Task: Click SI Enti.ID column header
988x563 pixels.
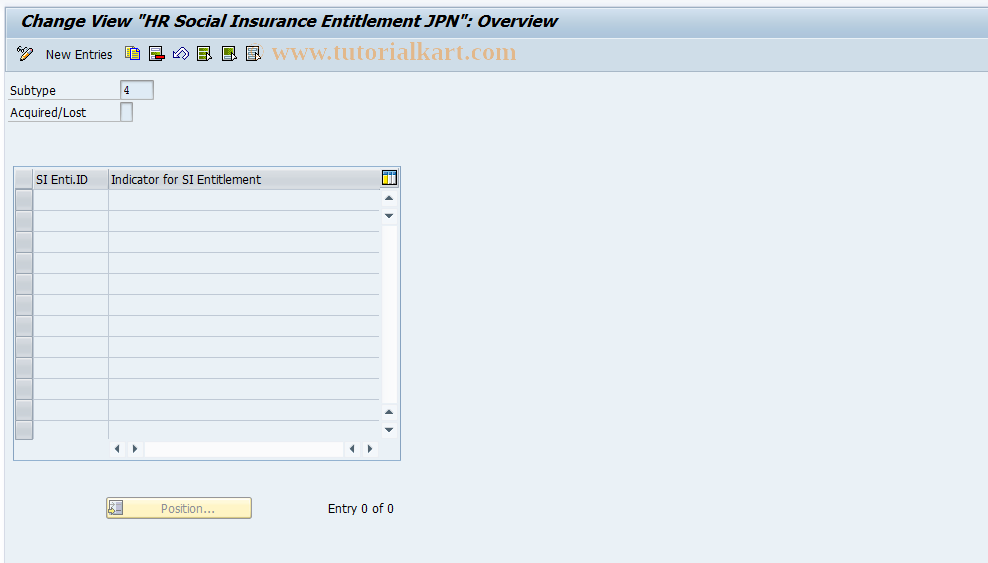Action: pos(71,179)
